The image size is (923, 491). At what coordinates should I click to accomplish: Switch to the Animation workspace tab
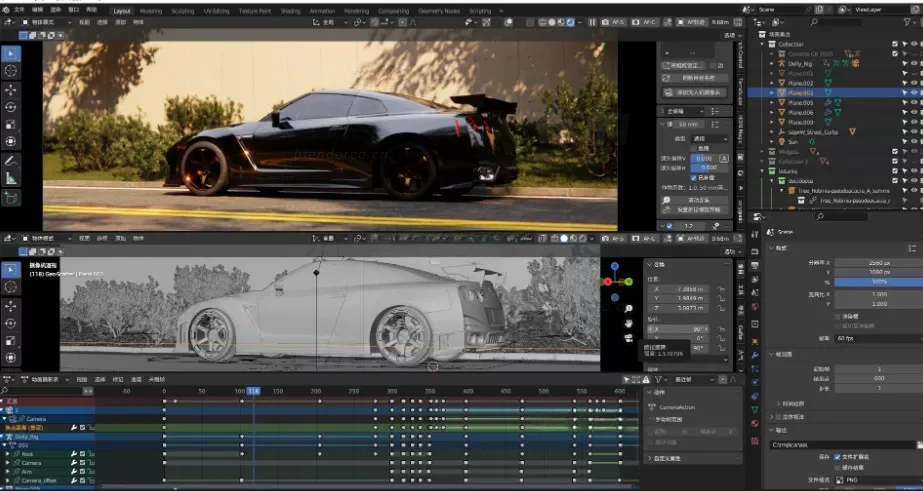pyautogui.click(x=323, y=11)
